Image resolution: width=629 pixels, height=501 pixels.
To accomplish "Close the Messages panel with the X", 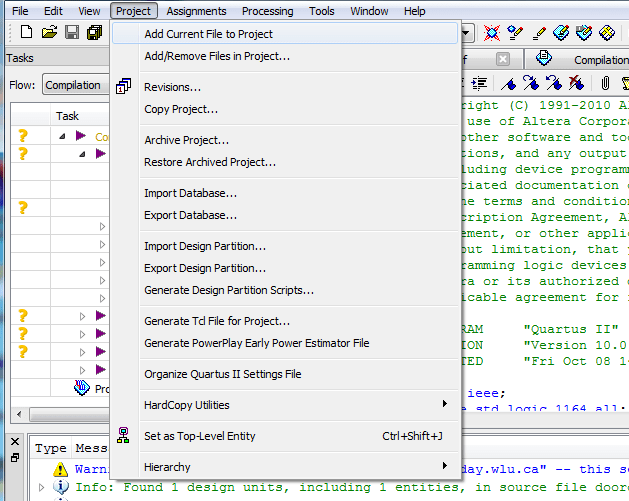I will pos(15,442).
